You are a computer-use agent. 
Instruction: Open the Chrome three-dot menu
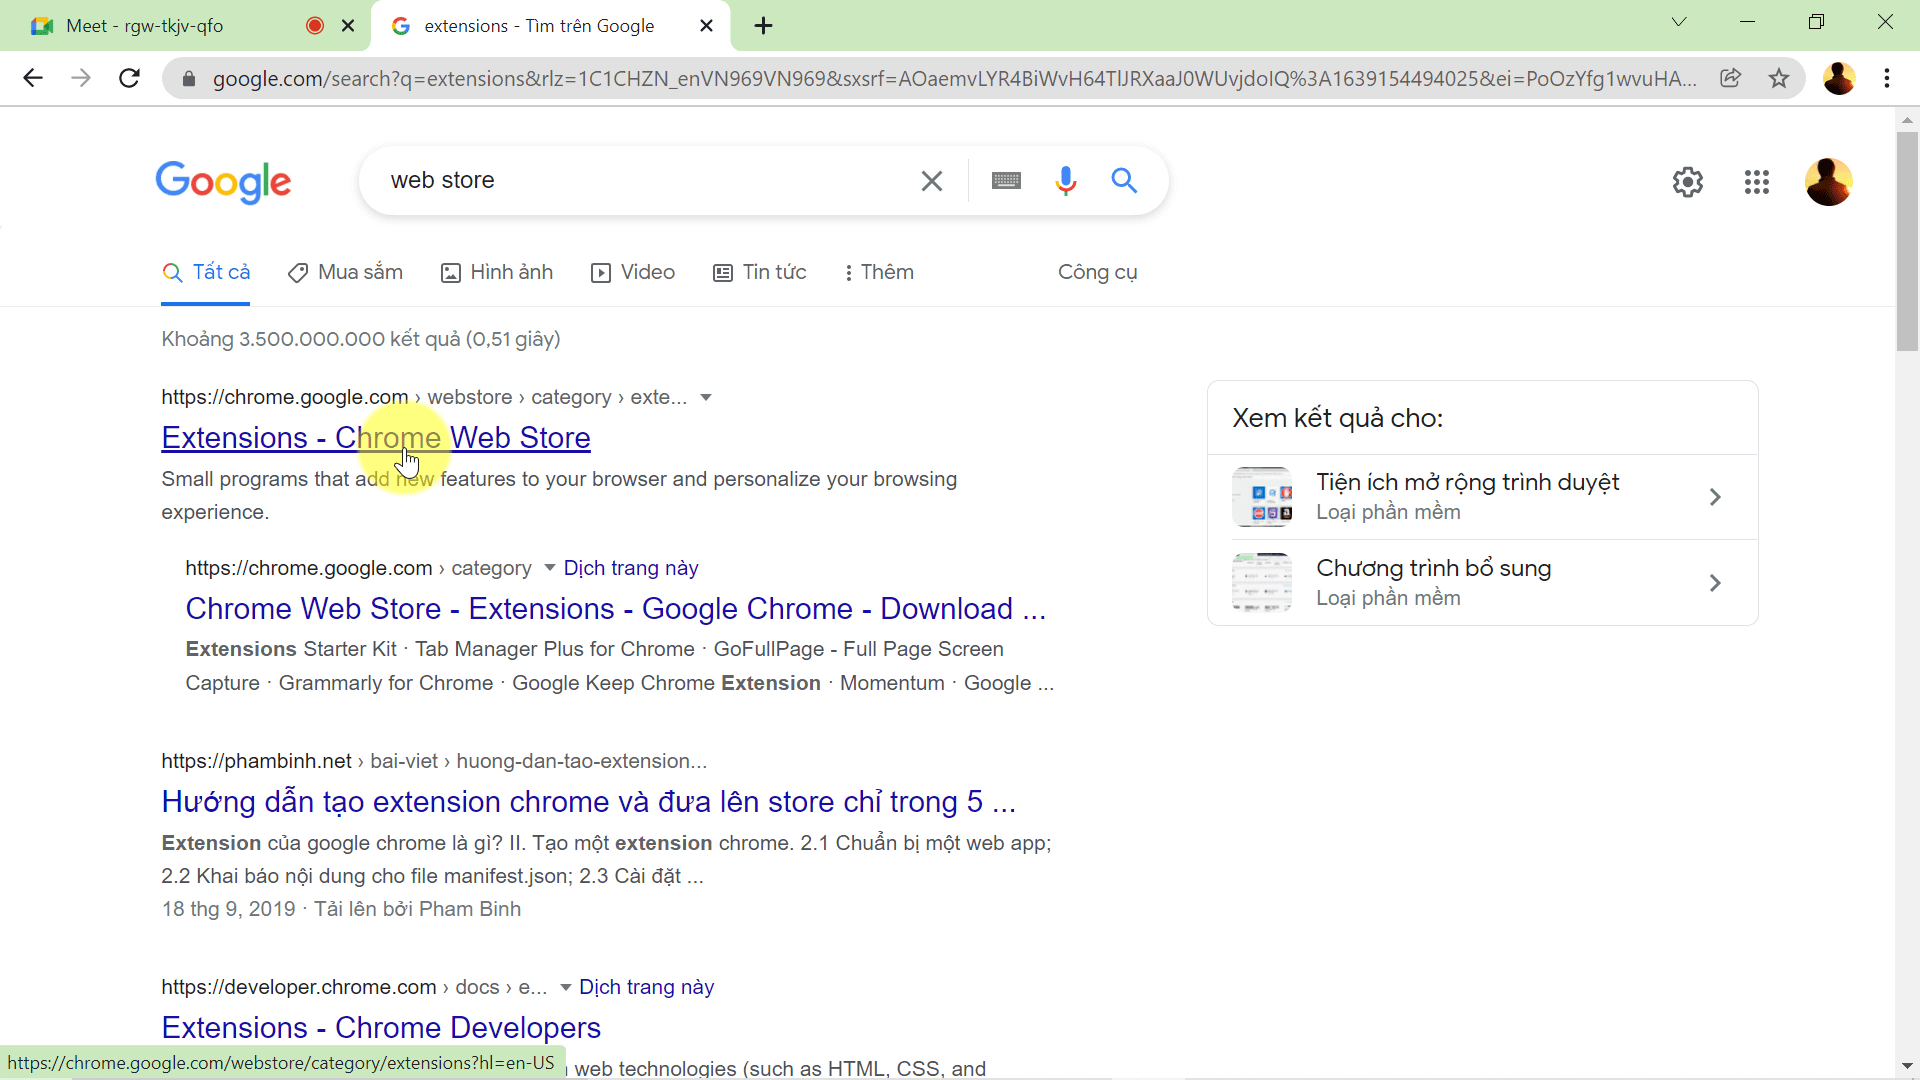1887,78
